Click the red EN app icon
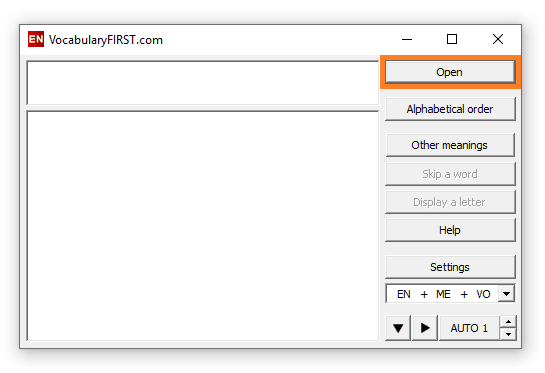The height and width of the screenshot is (373, 545). coord(36,39)
